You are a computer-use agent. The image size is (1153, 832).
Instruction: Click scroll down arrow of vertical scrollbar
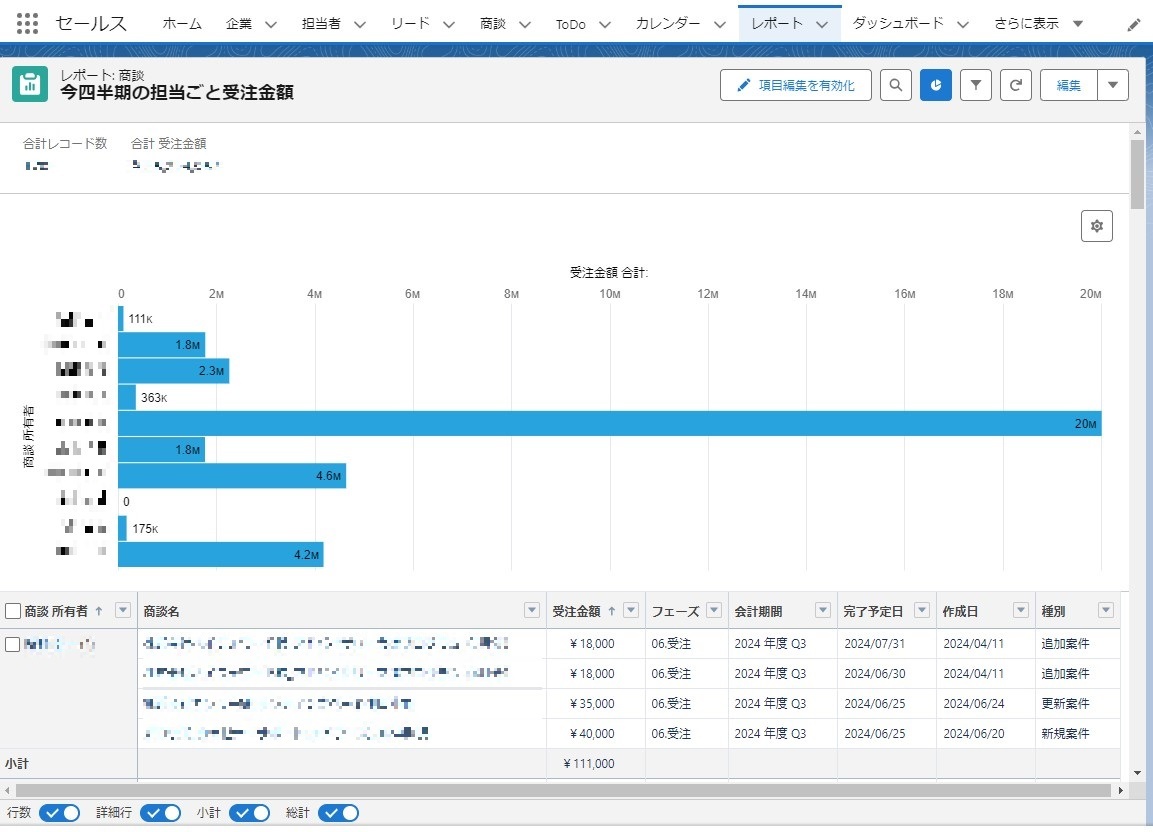pyautogui.click(x=1138, y=773)
